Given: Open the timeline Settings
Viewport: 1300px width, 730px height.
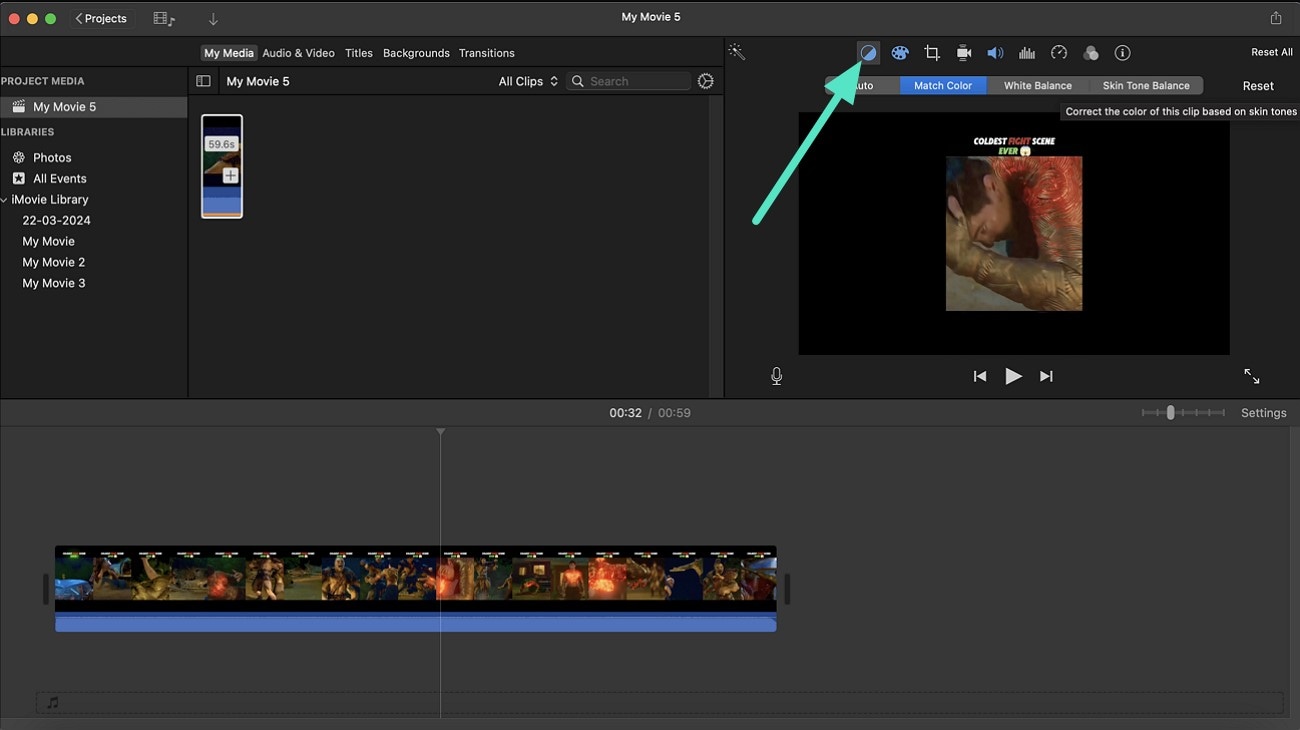Looking at the screenshot, I should click(1264, 413).
